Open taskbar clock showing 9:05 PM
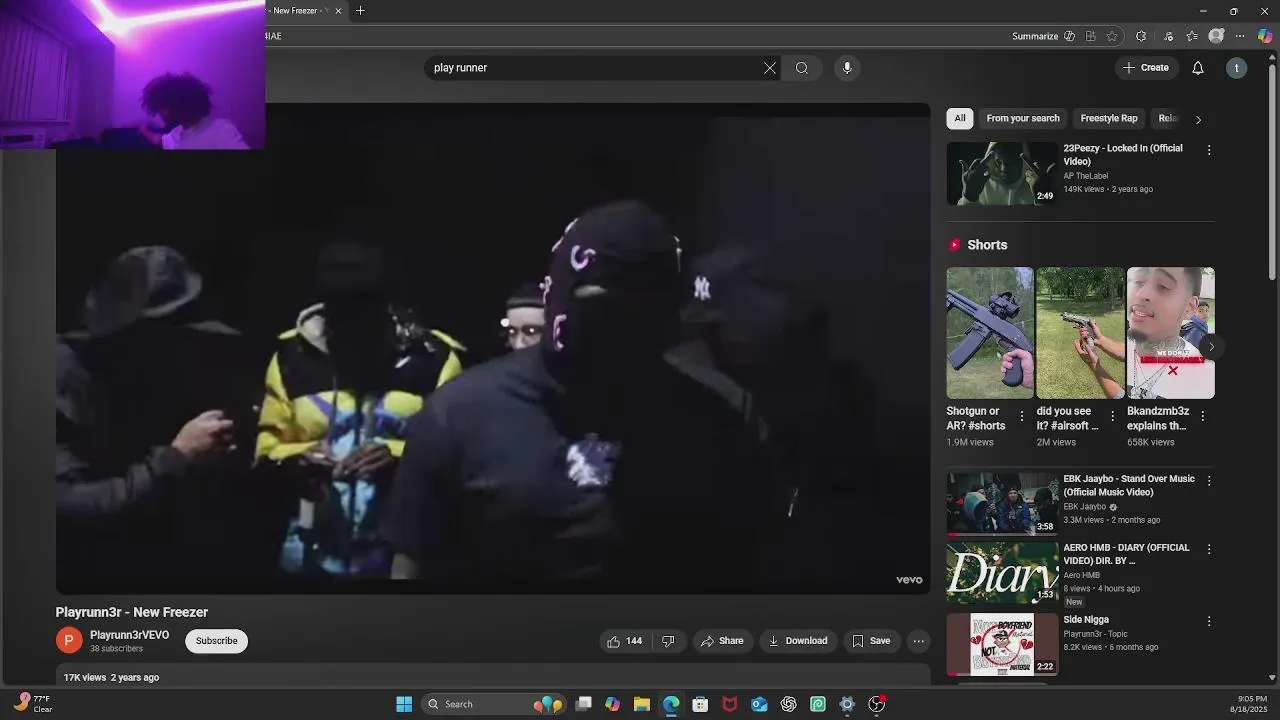Screen dimensions: 1280x720 coord(1248,704)
